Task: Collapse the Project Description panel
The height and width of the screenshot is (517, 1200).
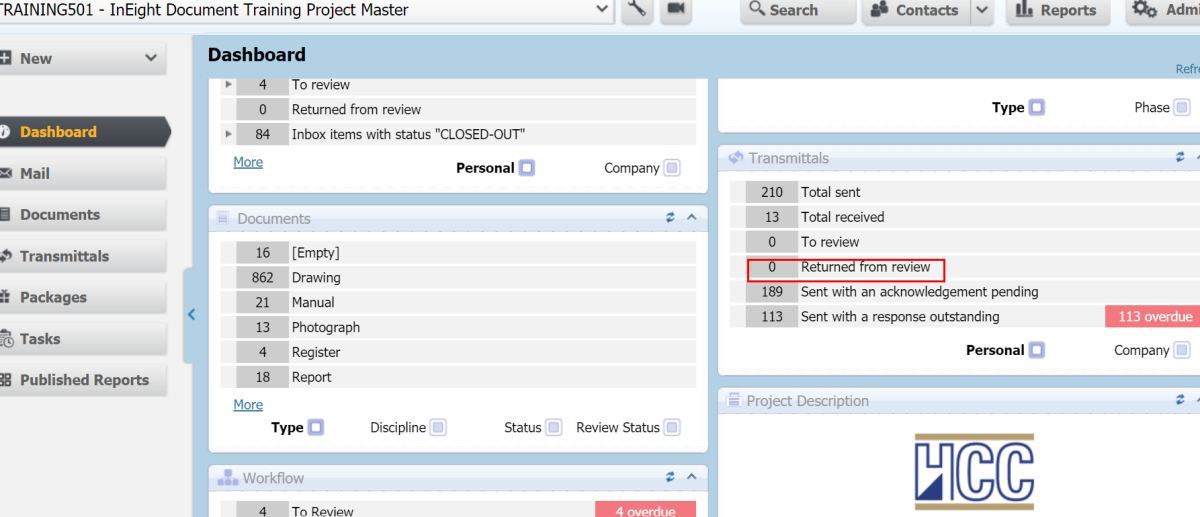Action: coord(1198,400)
